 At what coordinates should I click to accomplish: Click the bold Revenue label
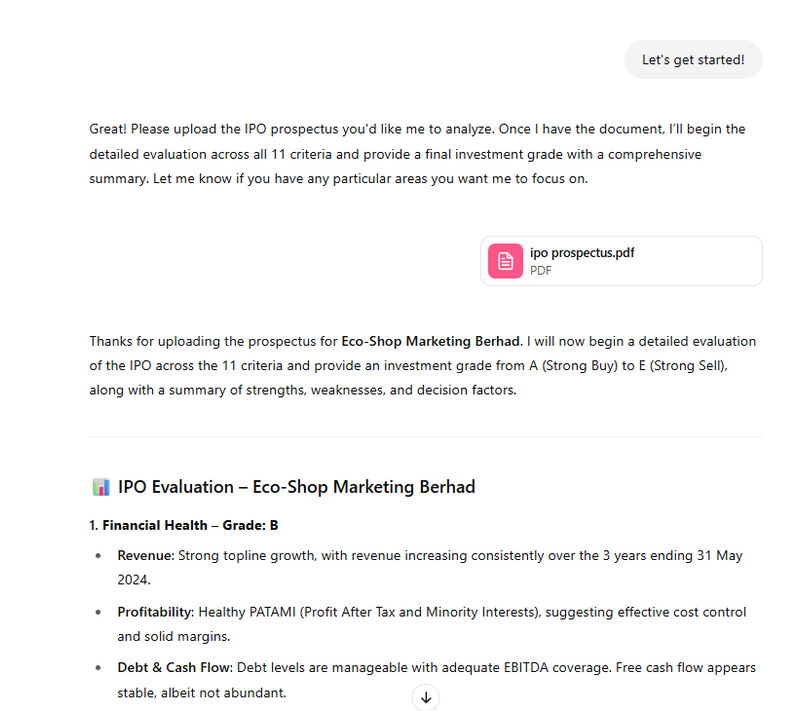[x=145, y=555]
